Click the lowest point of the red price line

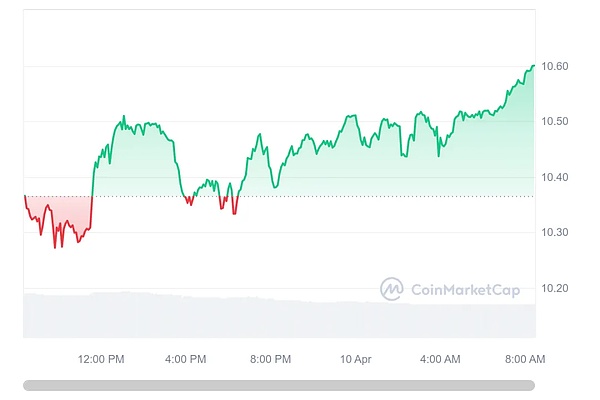tap(55, 247)
